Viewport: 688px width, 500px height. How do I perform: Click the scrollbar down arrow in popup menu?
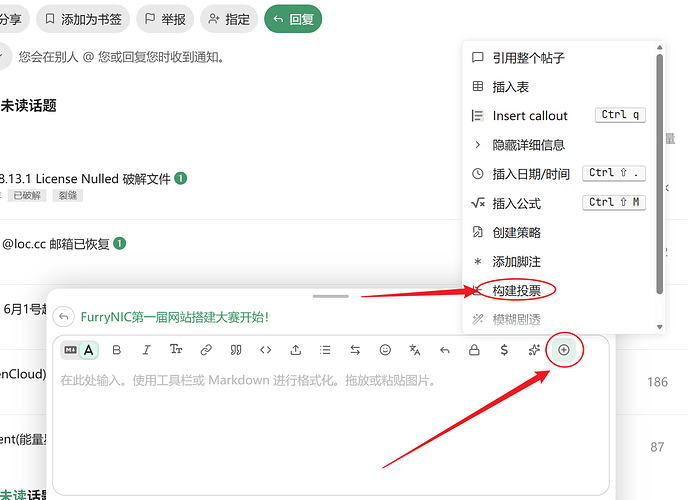[659, 327]
